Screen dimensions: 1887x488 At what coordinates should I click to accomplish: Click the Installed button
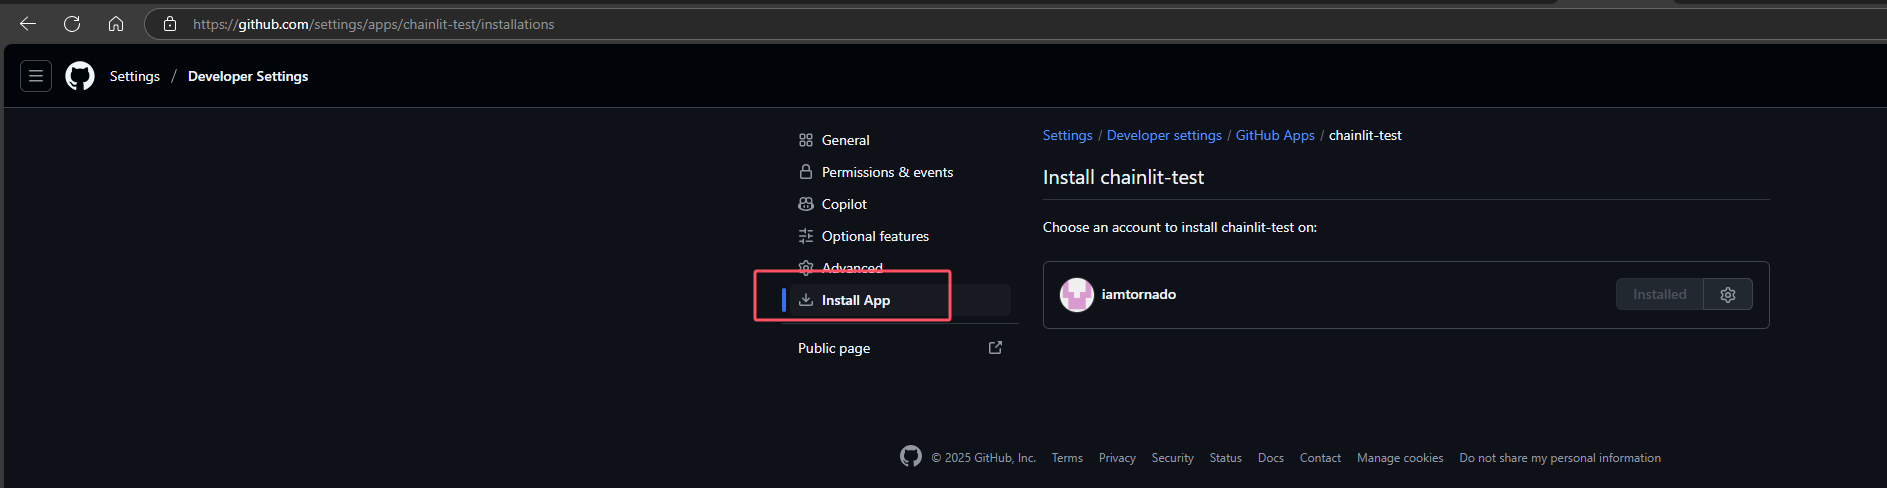pyautogui.click(x=1659, y=294)
